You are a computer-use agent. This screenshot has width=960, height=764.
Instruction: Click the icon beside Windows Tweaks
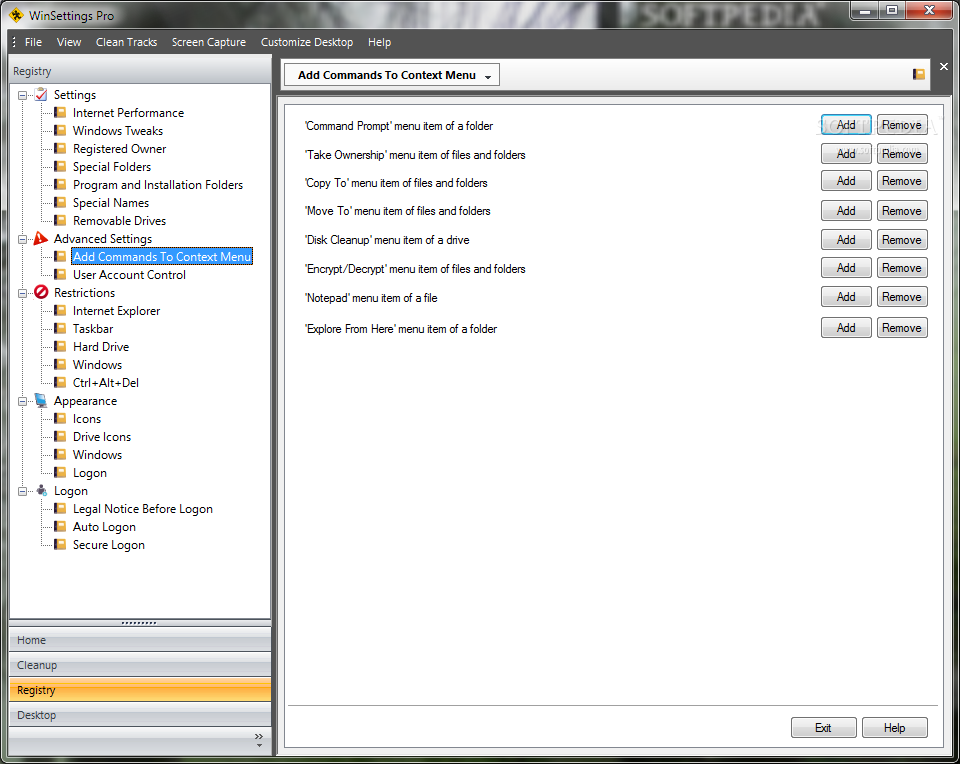(x=60, y=130)
